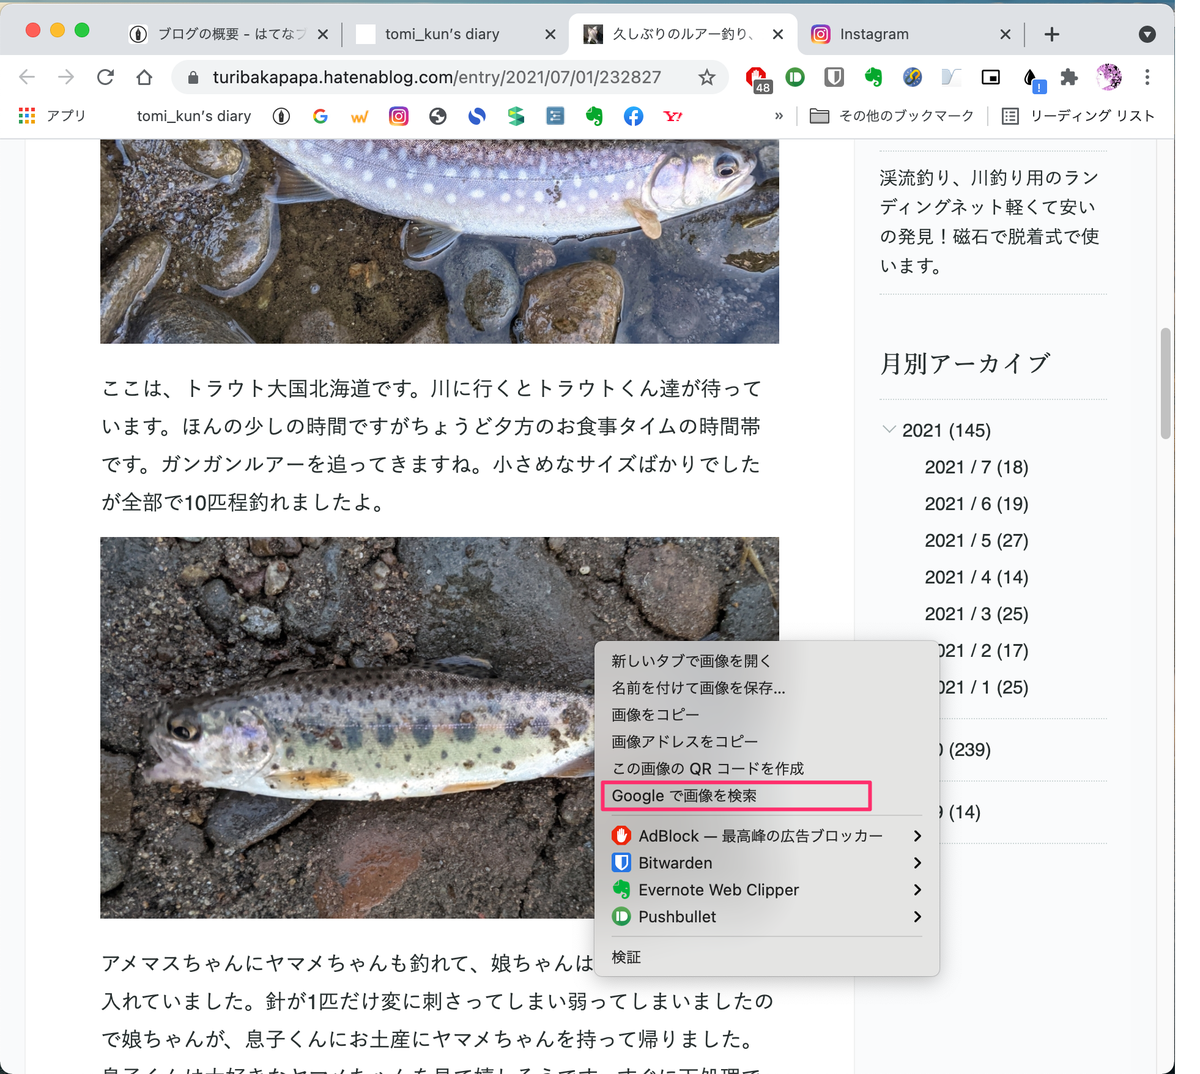The image size is (1200, 1074).
Task: Open the Pushbullet extension icon in toolbar
Action: (796, 77)
